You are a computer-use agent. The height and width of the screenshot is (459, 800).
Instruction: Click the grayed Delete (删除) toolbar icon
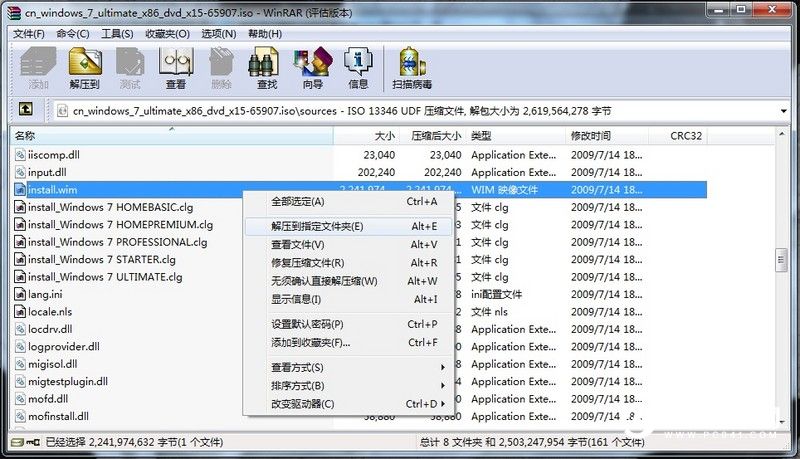point(221,68)
